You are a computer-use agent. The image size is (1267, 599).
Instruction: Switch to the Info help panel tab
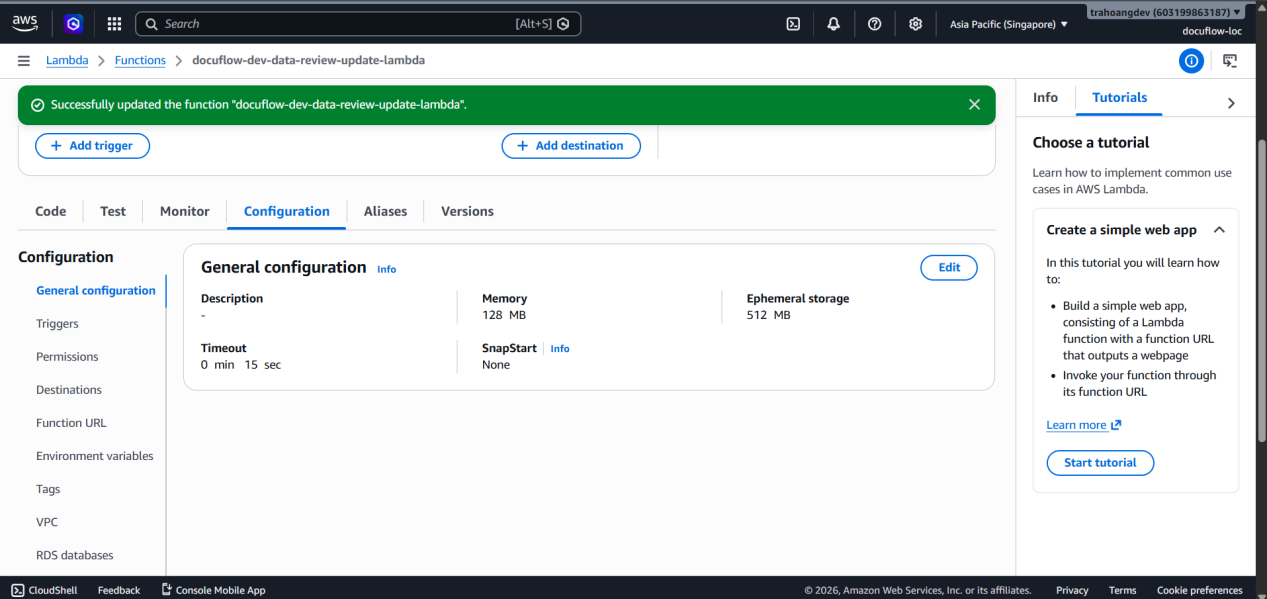coord(1045,97)
